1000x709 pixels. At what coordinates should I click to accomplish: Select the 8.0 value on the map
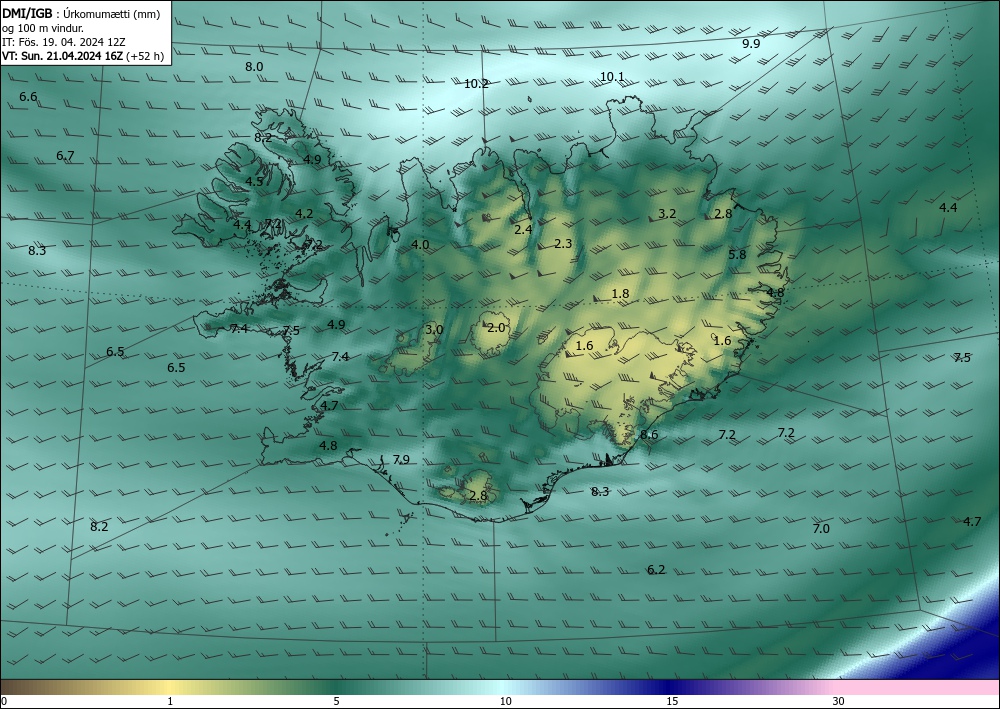click(254, 66)
